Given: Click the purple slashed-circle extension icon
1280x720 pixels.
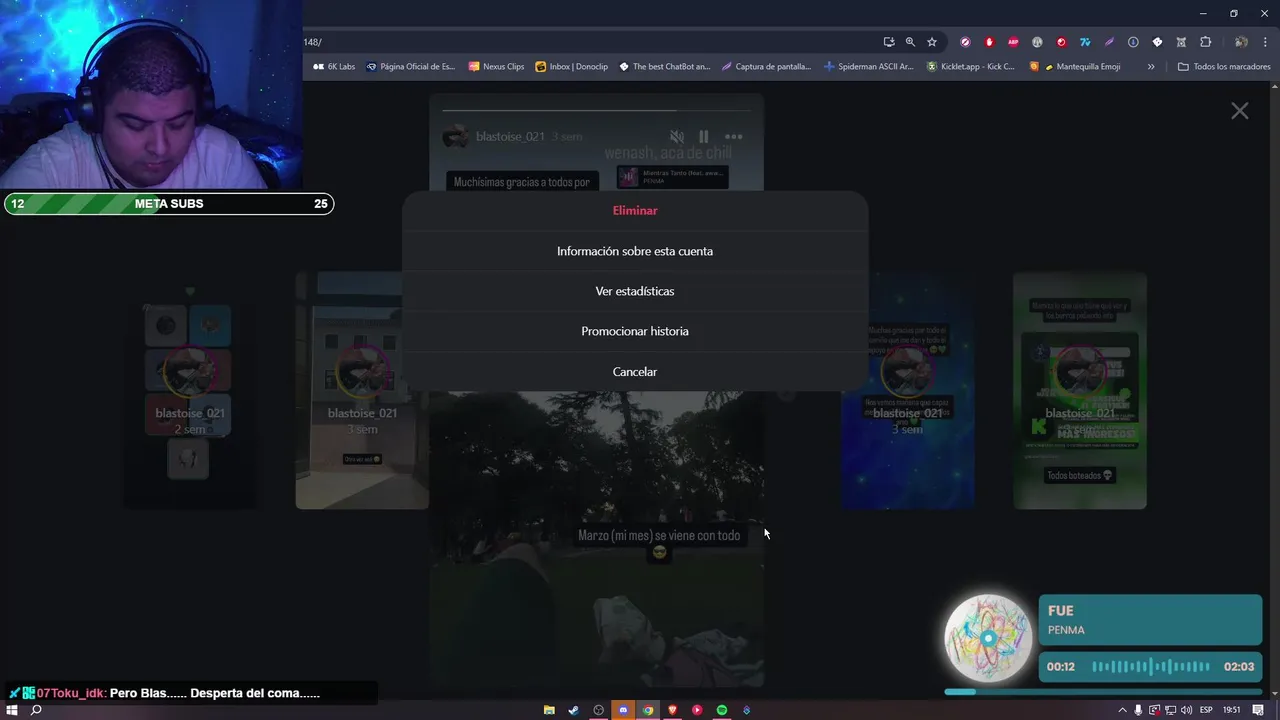Looking at the screenshot, I should pos(965,42).
